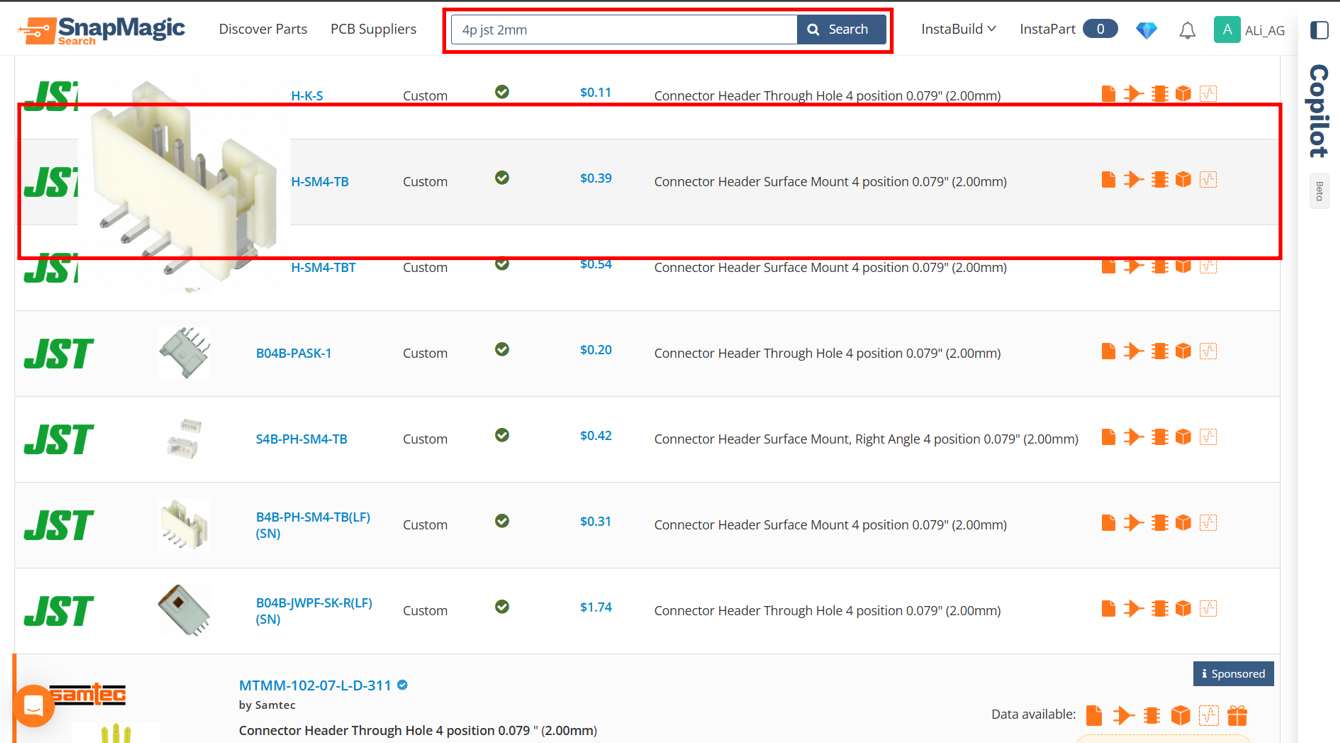1340x743 pixels.
Task: Open the simulation waveform icon for H-K-S
Action: [1208, 94]
